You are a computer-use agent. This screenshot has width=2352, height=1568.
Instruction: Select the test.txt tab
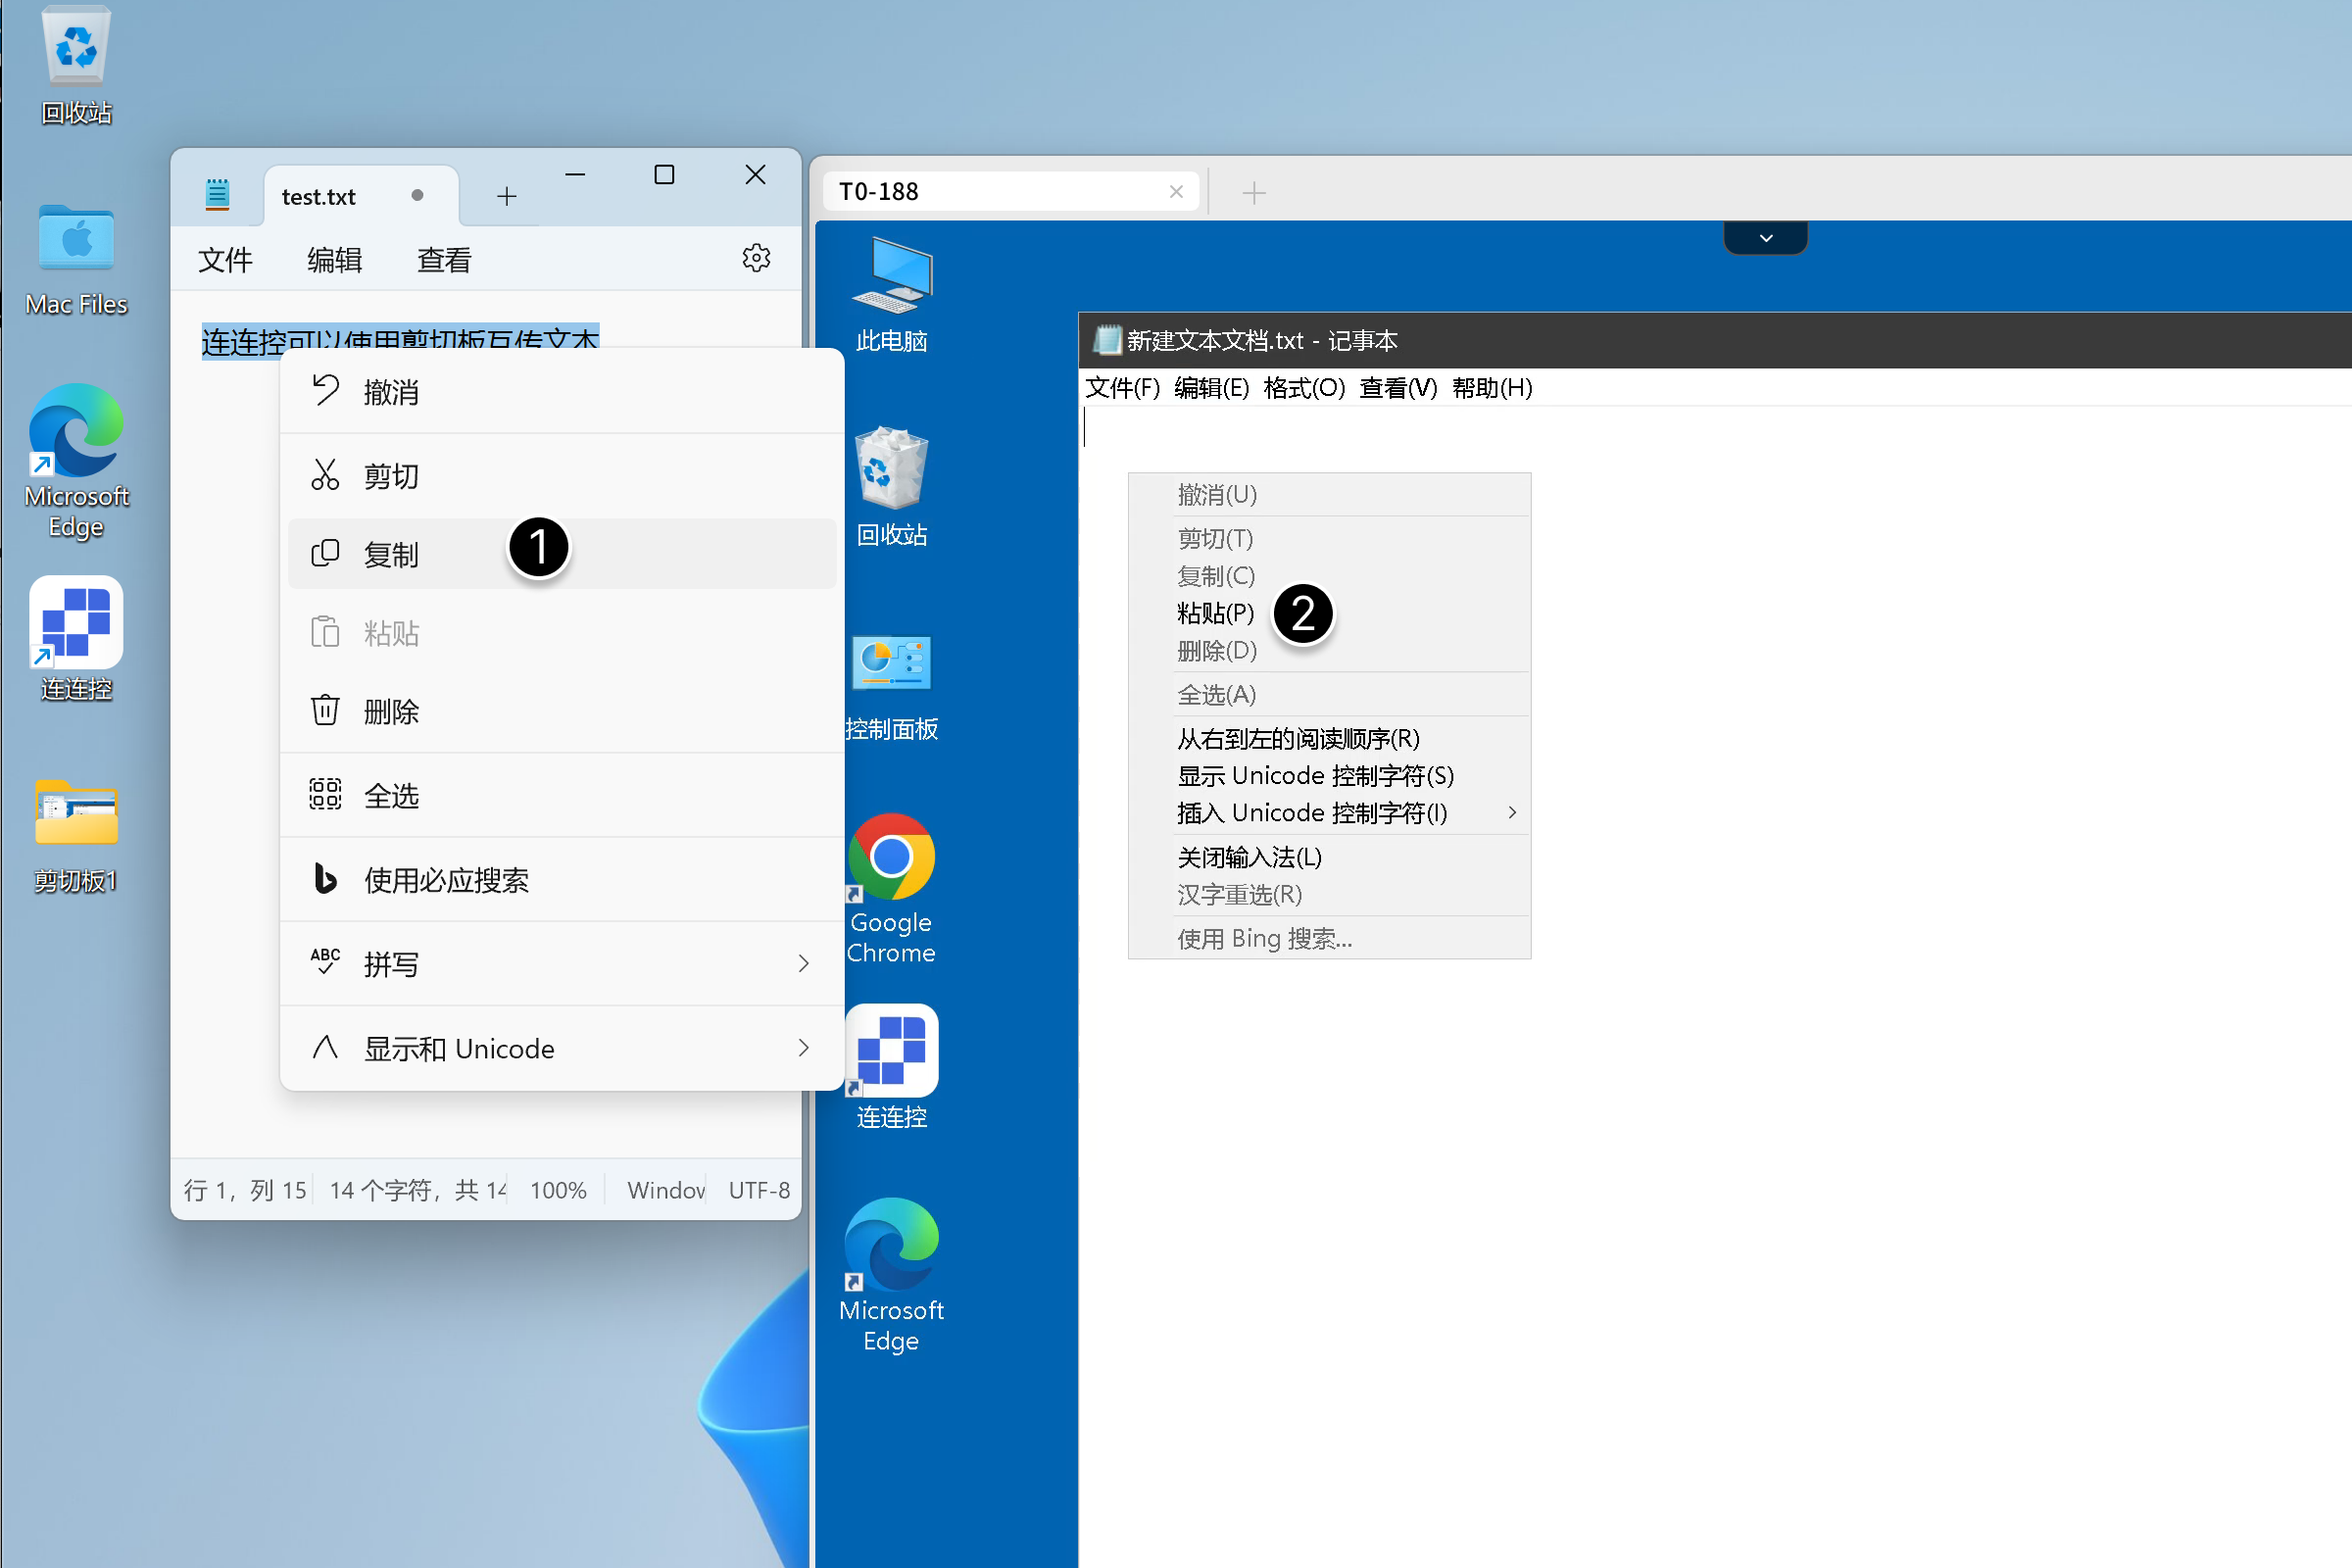[x=361, y=196]
